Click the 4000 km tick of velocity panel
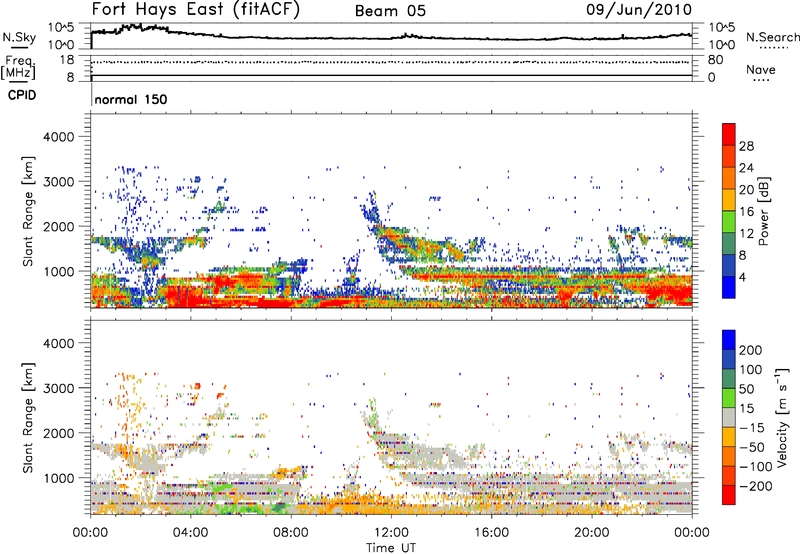Screen dimensions: 800x554 coord(59,343)
